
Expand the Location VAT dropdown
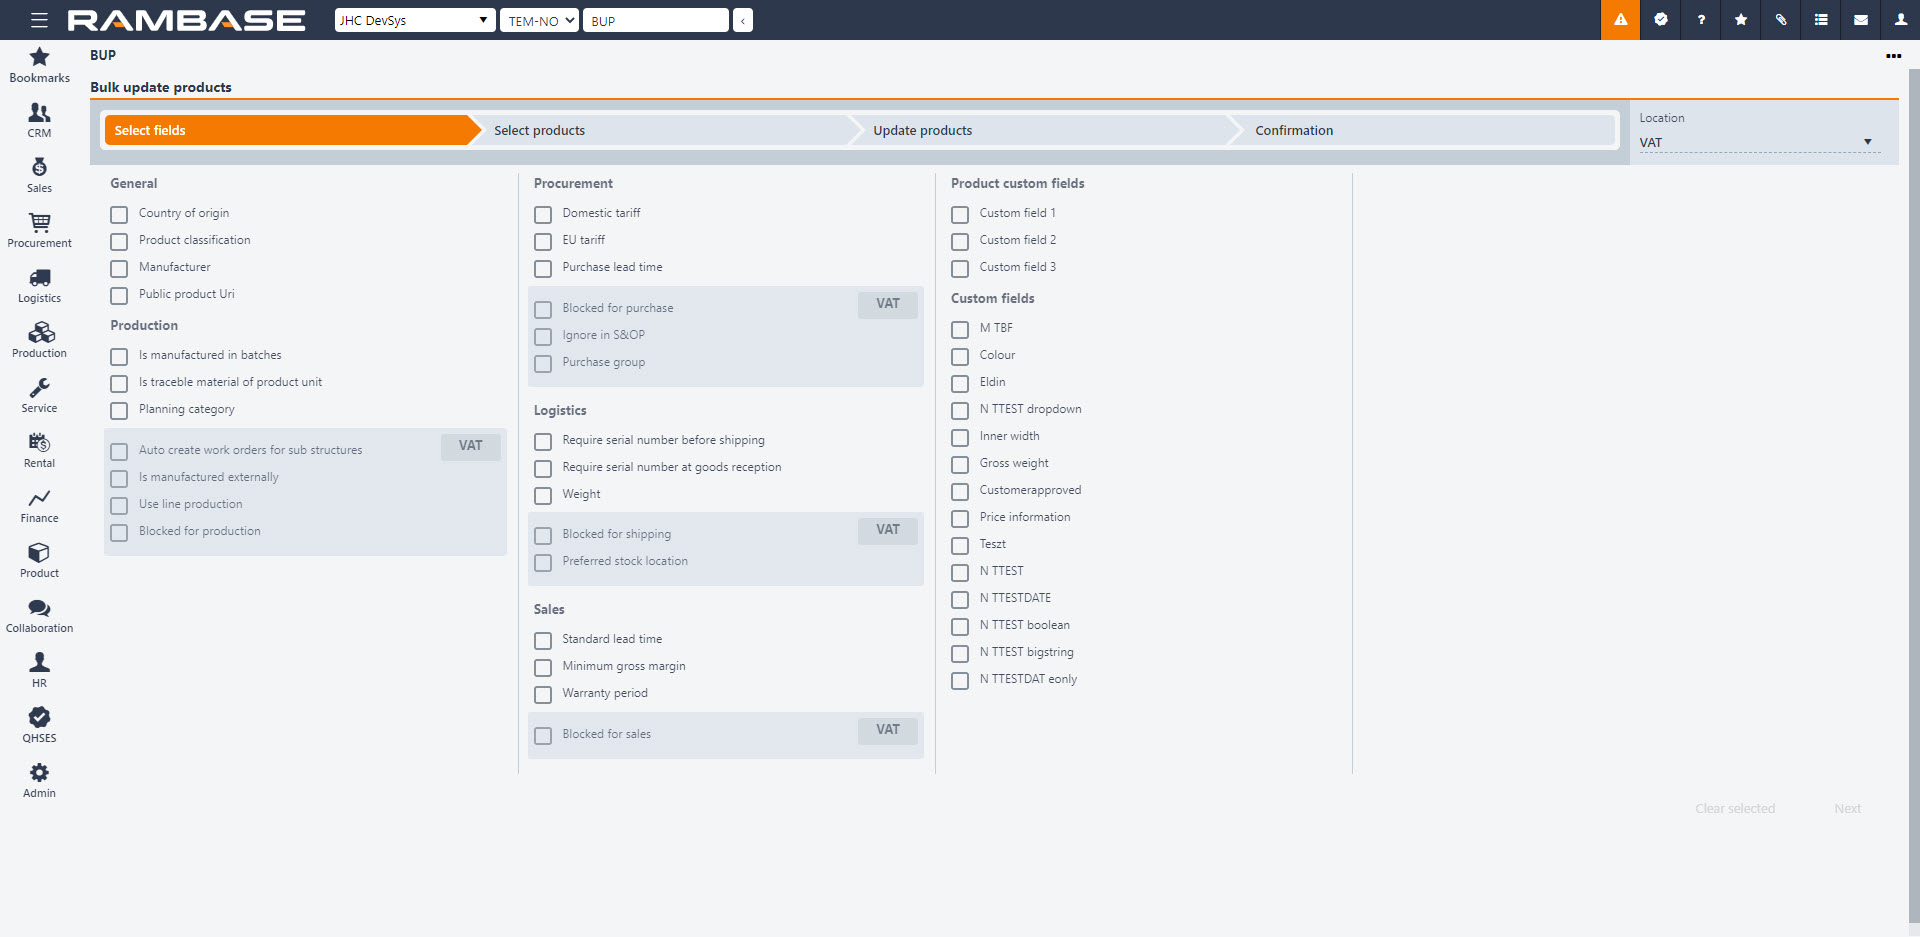[x=1756, y=143]
